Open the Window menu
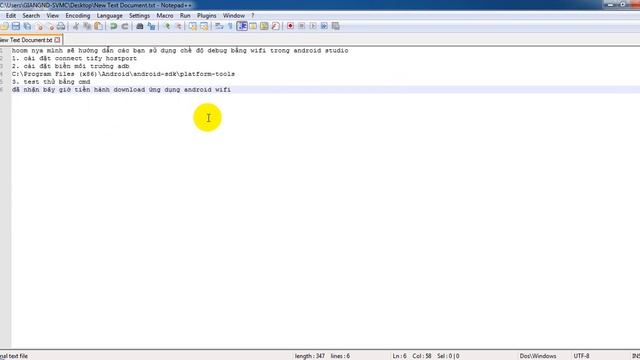Screen dimensions: 640x360 (x=234, y=16)
